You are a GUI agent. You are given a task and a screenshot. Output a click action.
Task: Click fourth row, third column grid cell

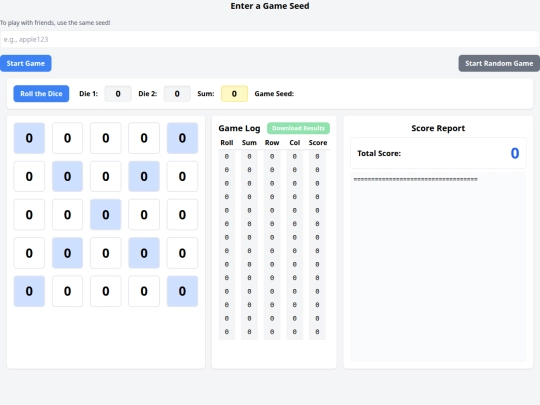tap(106, 253)
